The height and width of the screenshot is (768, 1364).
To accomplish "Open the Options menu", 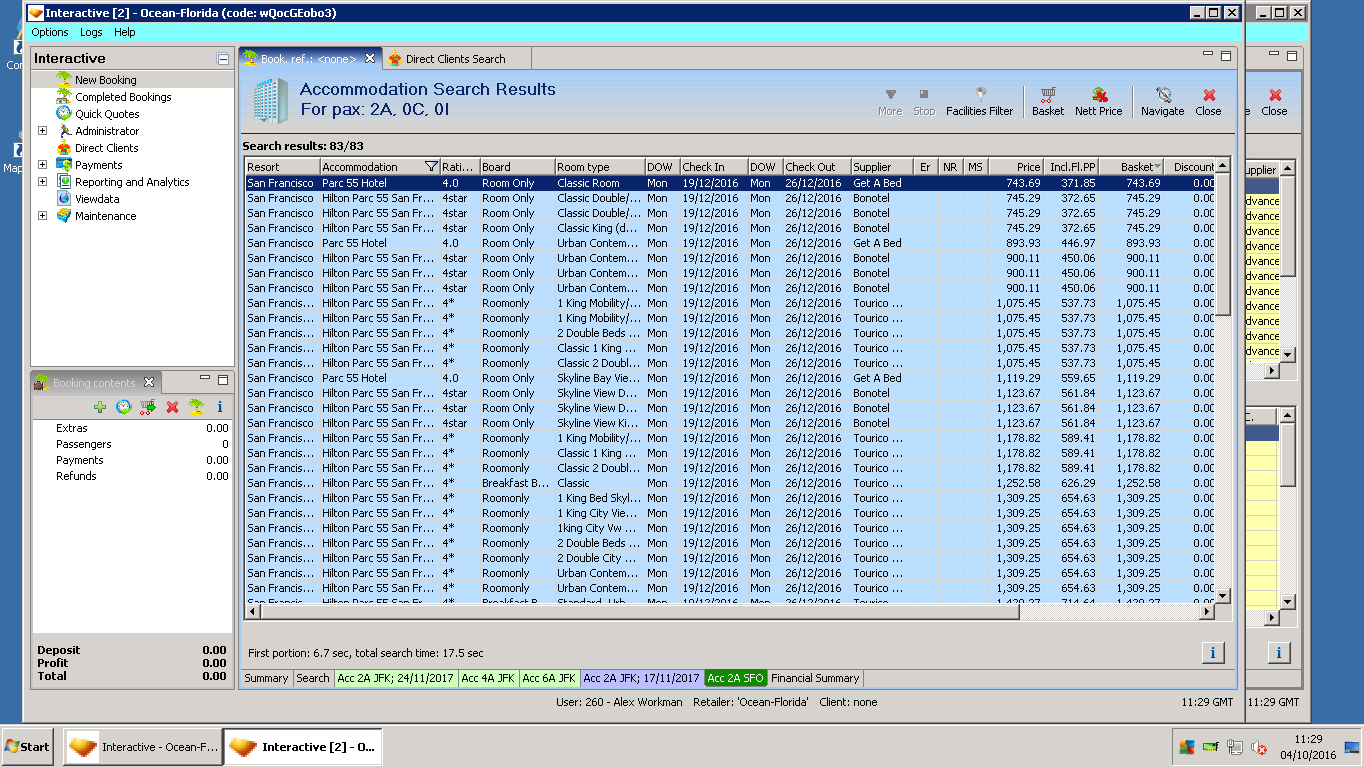I will tap(50, 32).
